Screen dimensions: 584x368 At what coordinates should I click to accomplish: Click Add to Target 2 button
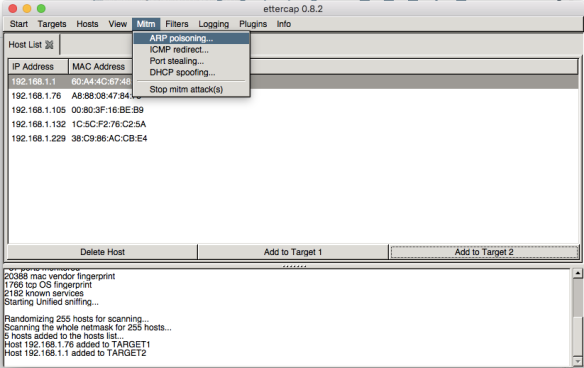[484, 252]
